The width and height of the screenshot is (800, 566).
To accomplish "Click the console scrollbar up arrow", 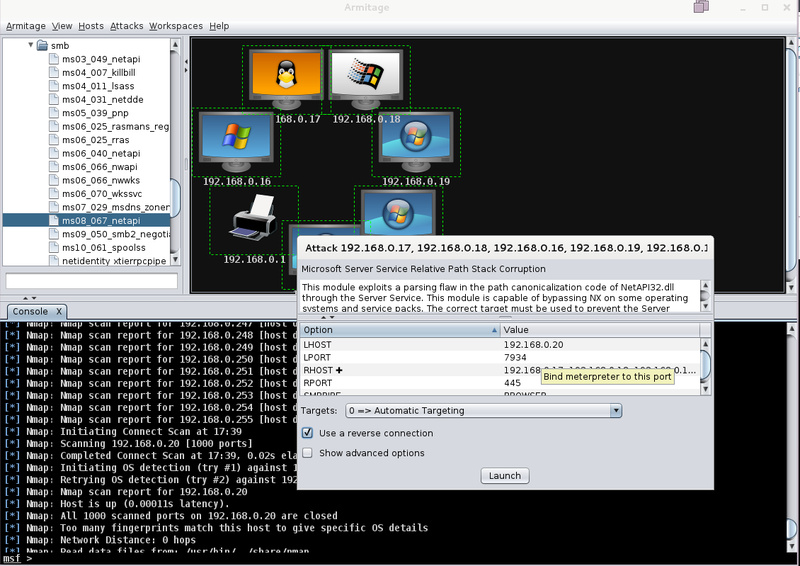I will tap(791, 328).
